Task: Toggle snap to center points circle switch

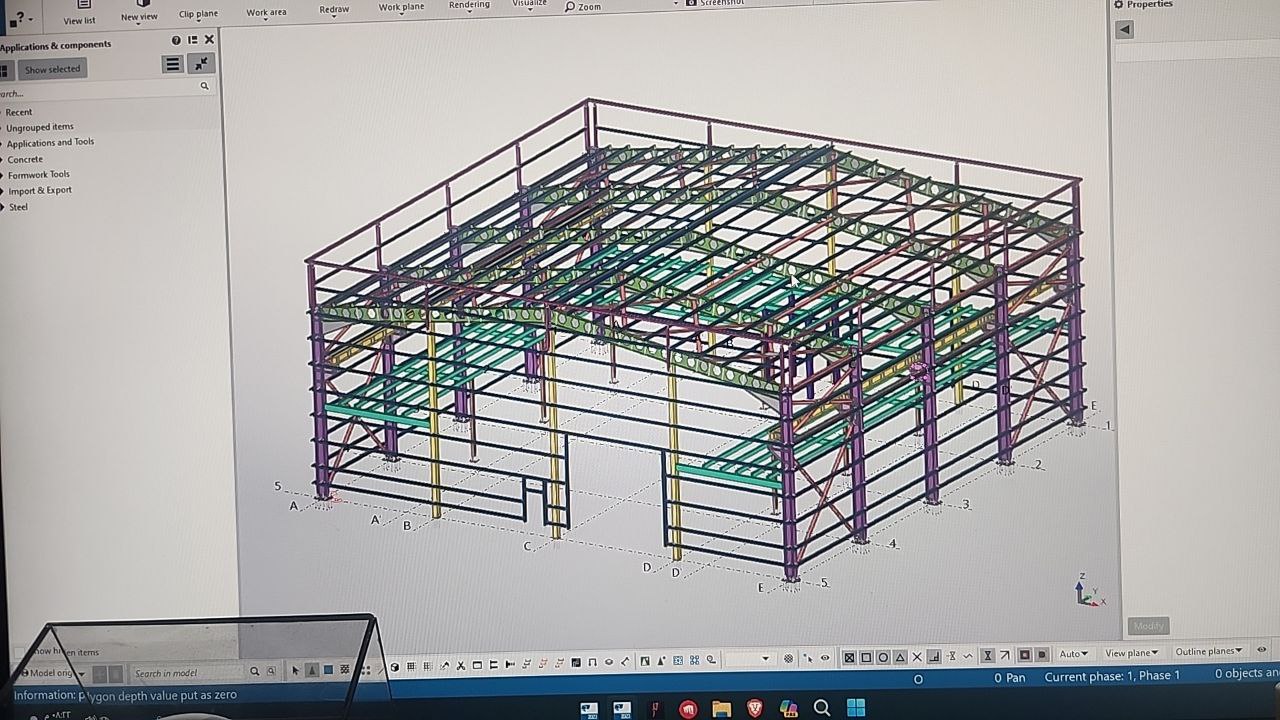Action: (883, 657)
